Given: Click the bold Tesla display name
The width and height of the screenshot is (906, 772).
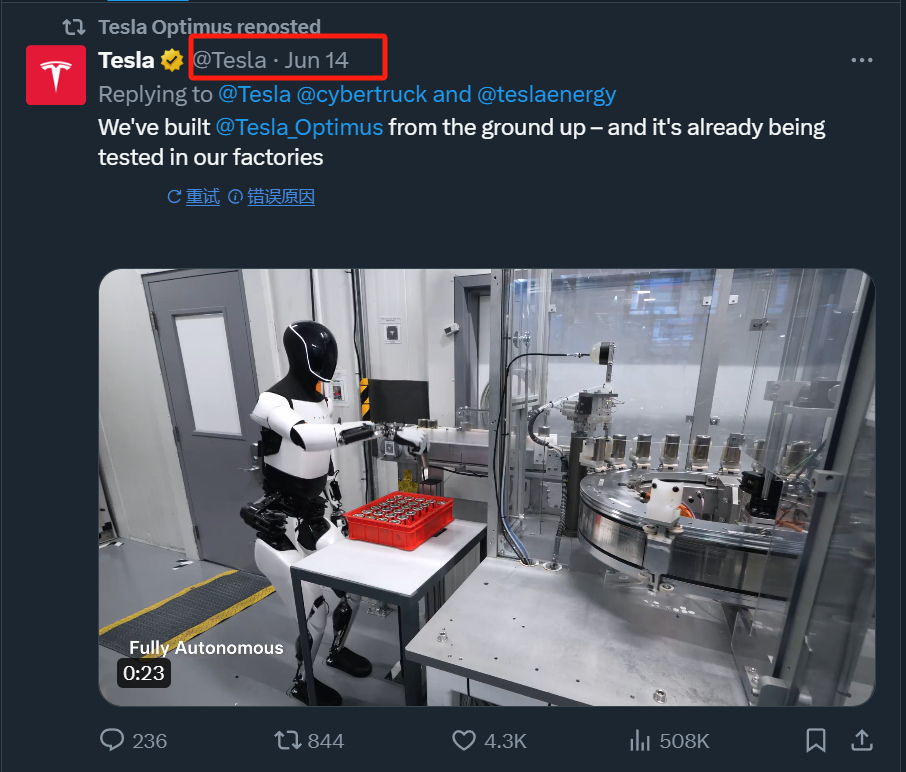Looking at the screenshot, I should [x=126, y=60].
